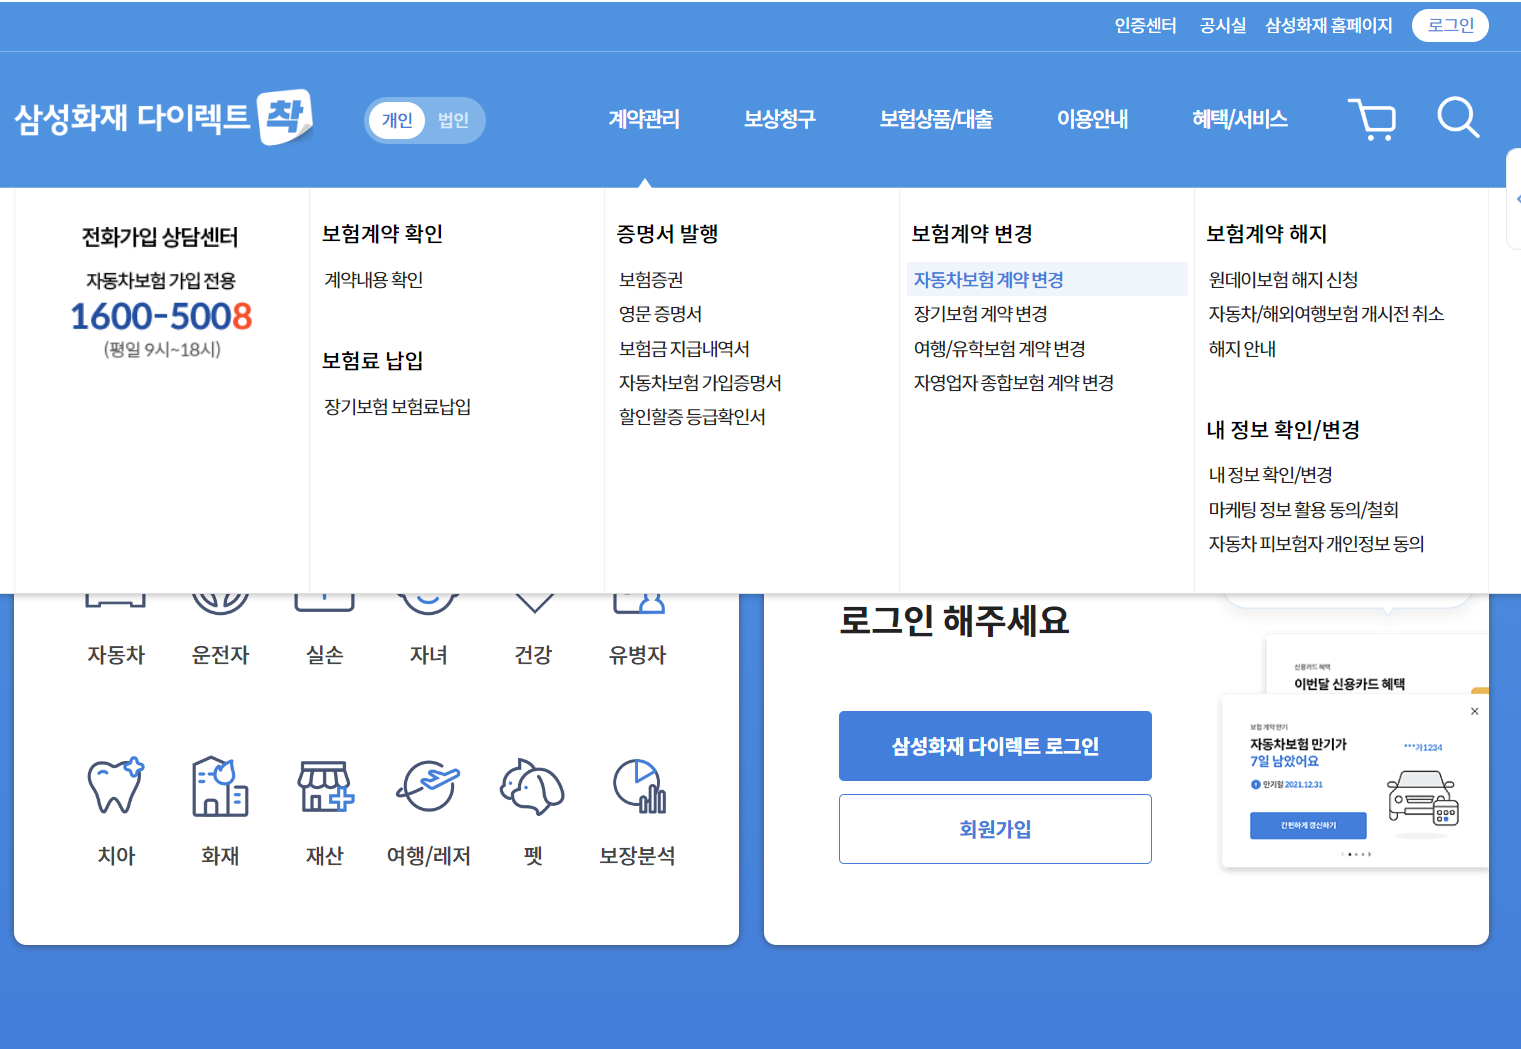Select 자동차 피보험자 개인정보 동의 item

1316,544
